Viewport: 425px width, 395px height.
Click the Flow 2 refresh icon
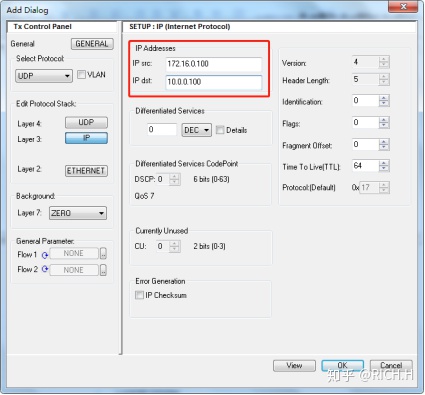[45, 269]
